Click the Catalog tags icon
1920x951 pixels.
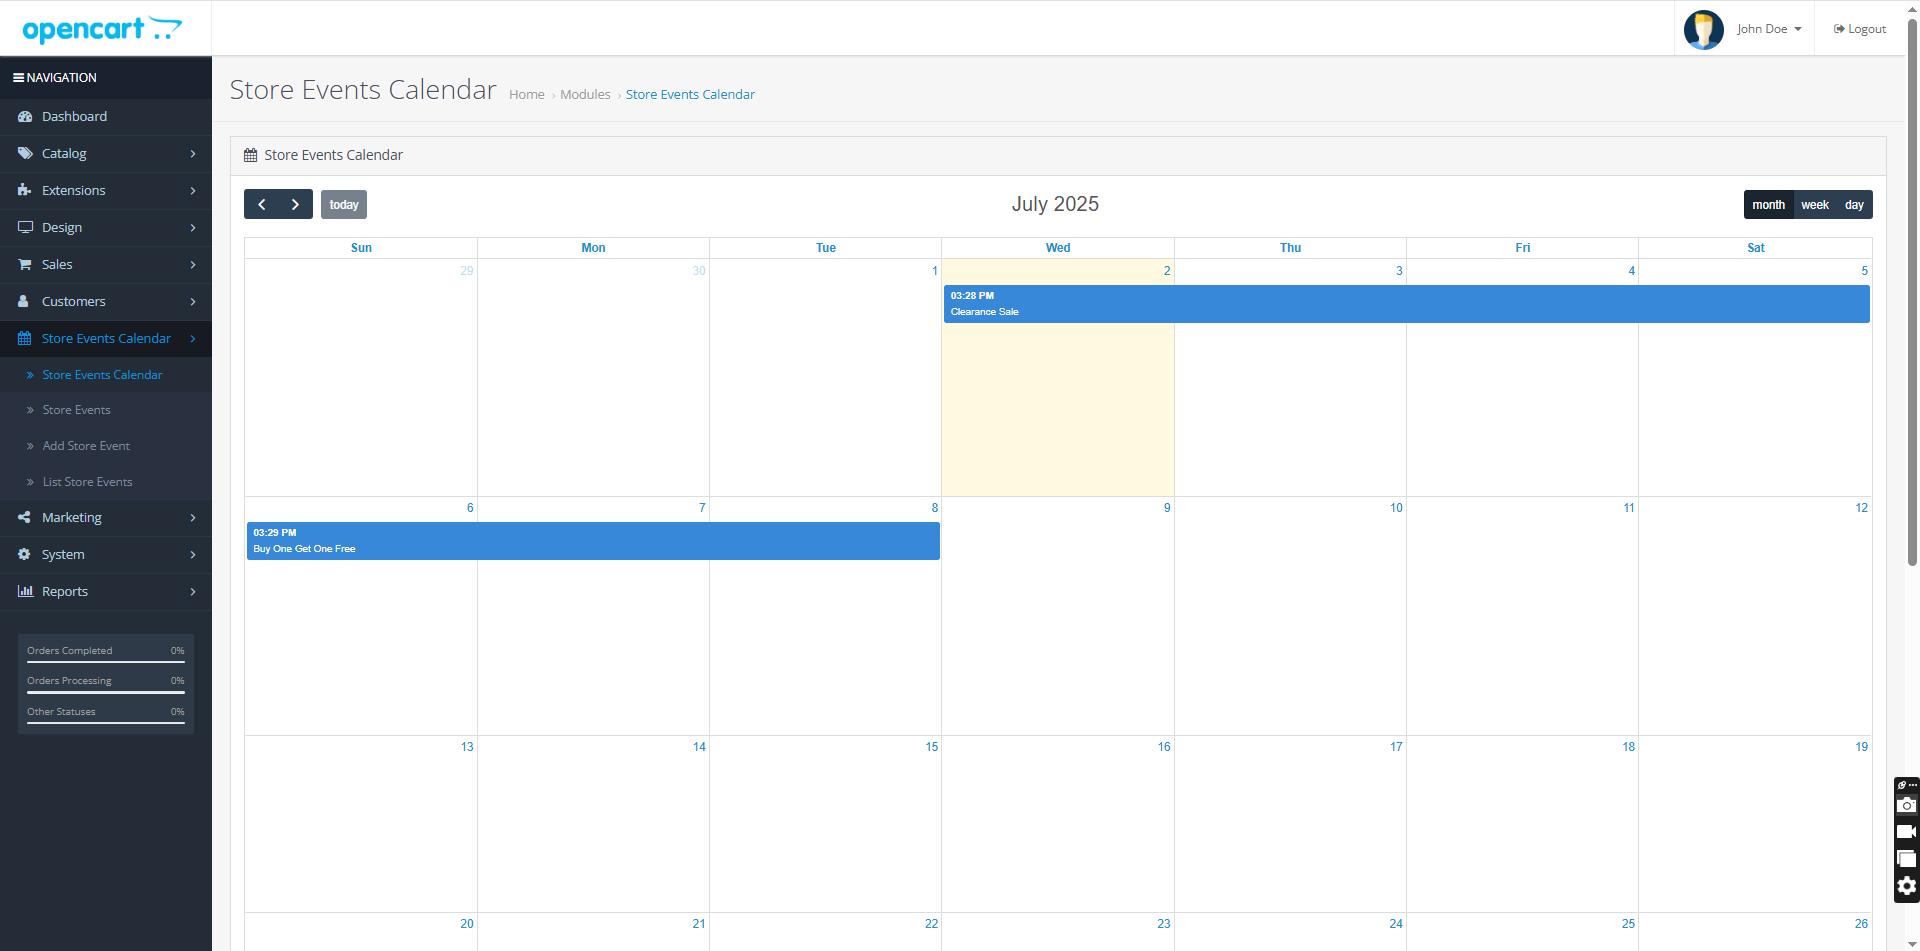[25, 154]
